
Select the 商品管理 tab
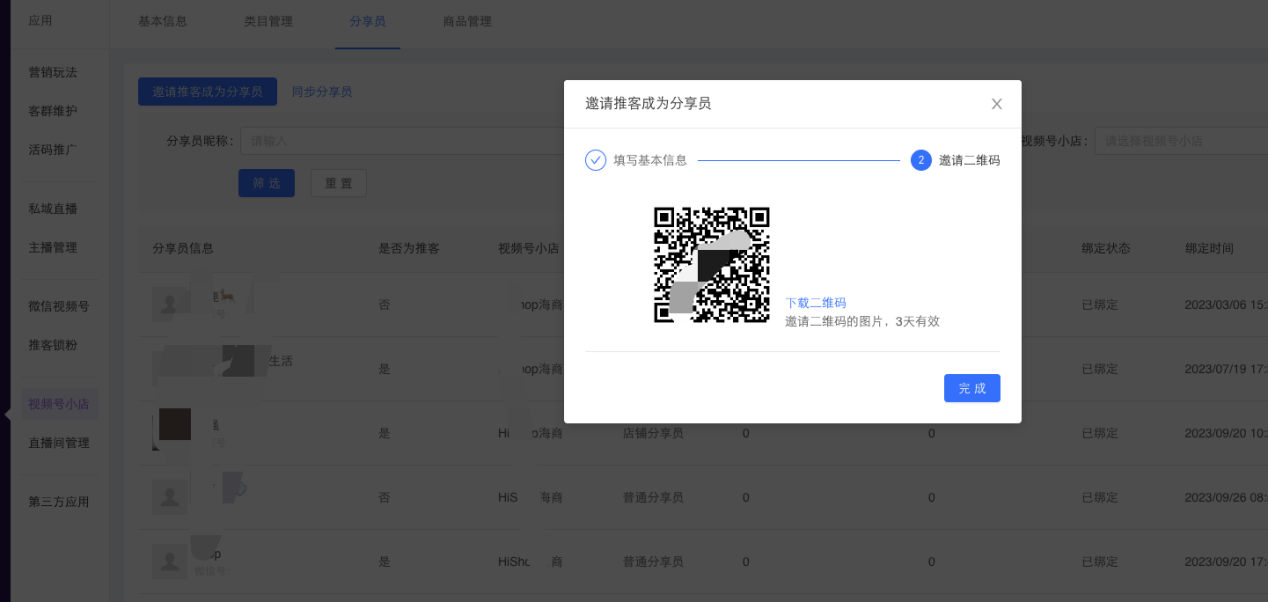(467, 21)
